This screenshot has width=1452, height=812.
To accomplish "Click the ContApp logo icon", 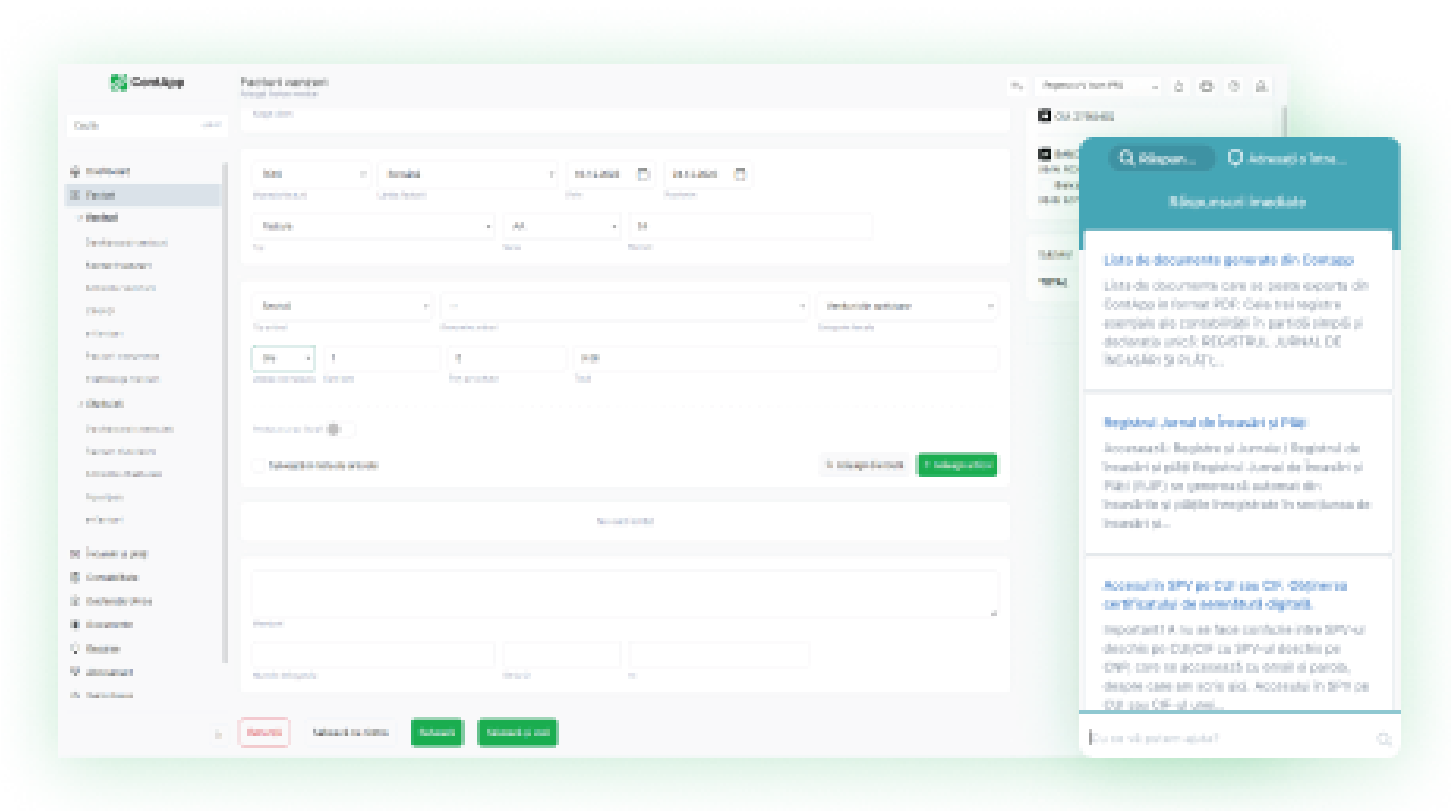I will pos(118,83).
